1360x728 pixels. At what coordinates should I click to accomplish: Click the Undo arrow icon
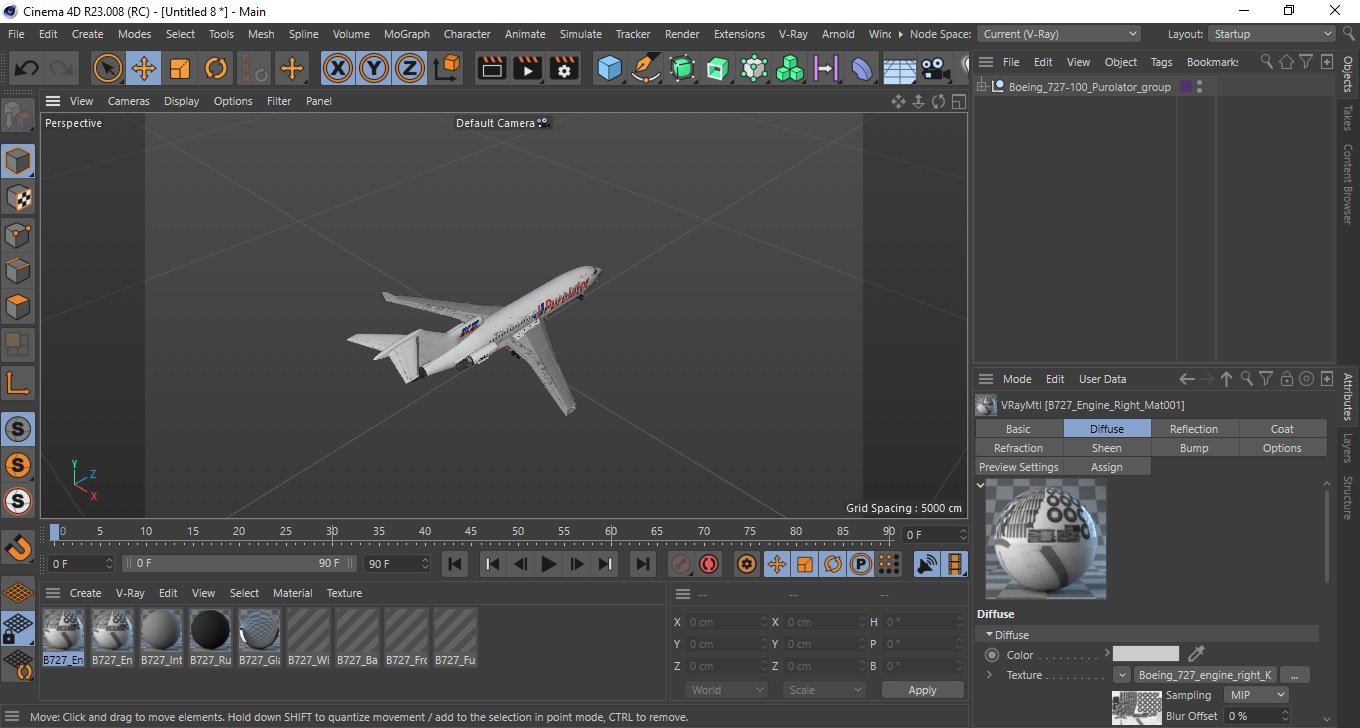(x=26, y=69)
